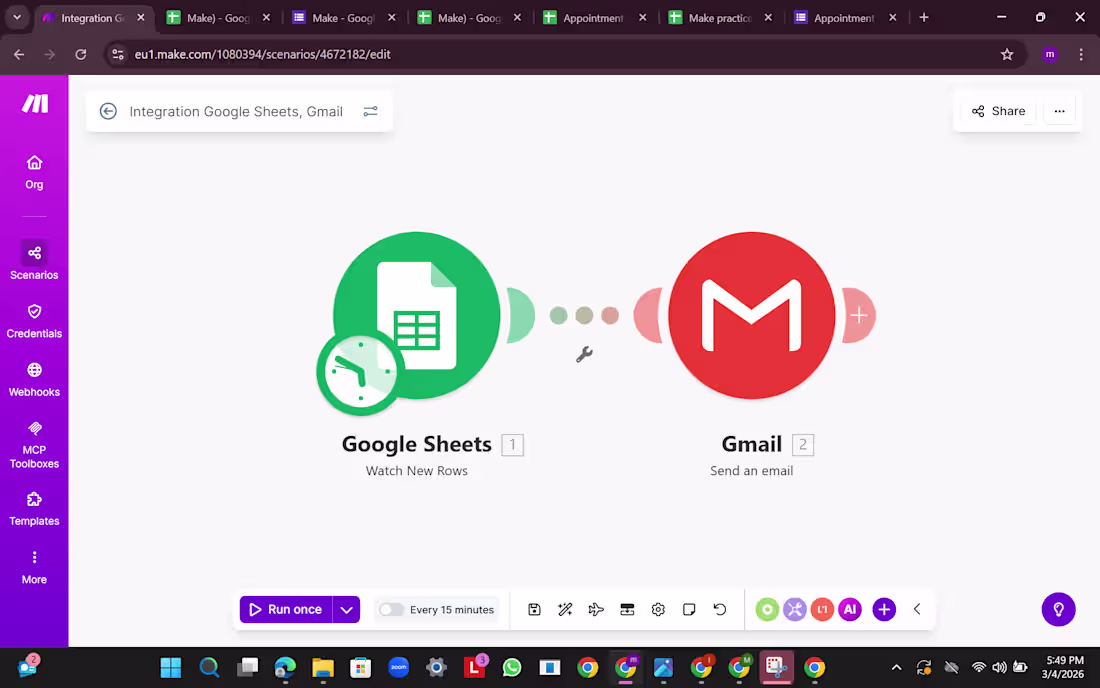
Task: Add another module after Gmail with plus
Action: click(859, 315)
